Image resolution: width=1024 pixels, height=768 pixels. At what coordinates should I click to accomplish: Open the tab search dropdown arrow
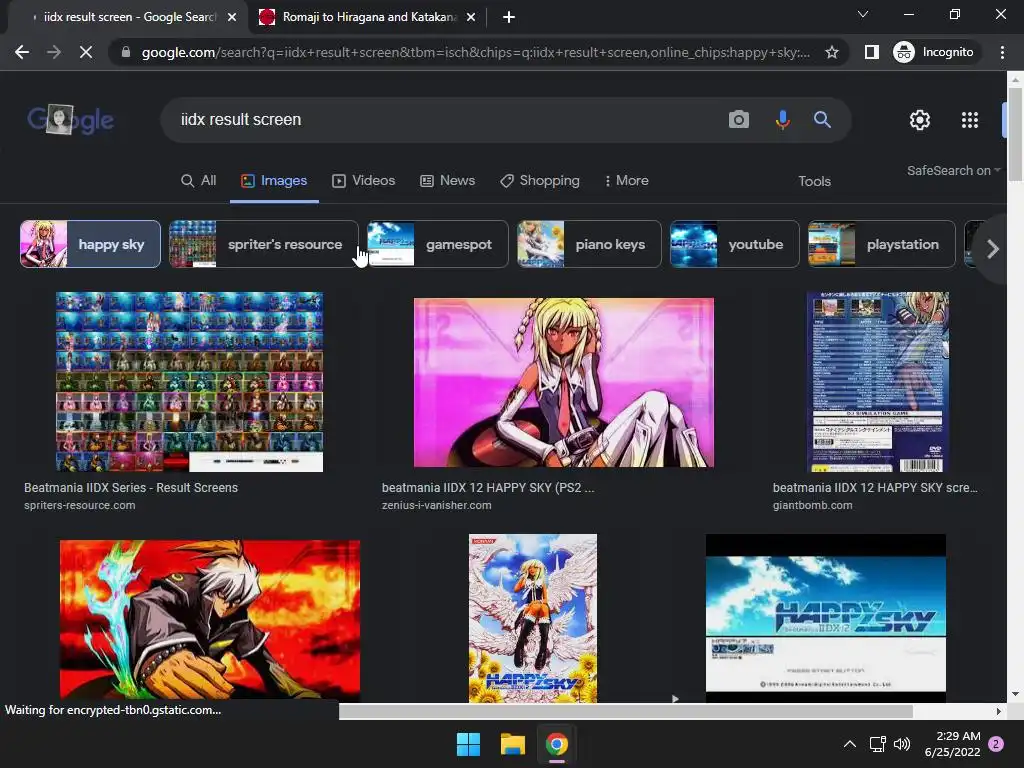click(863, 14)
